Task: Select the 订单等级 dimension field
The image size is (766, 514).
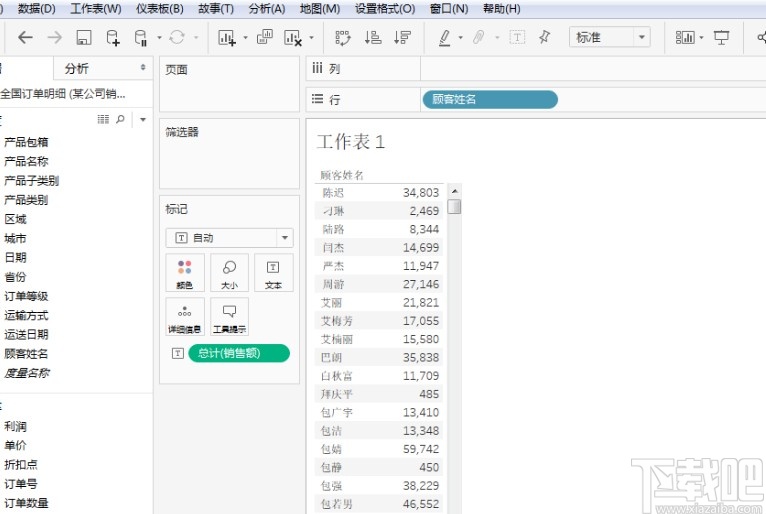Action: tap(26, 296)
